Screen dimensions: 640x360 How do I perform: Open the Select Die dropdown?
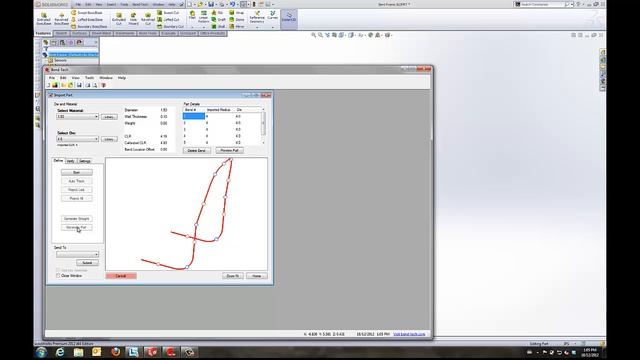(x=78, y=139)
